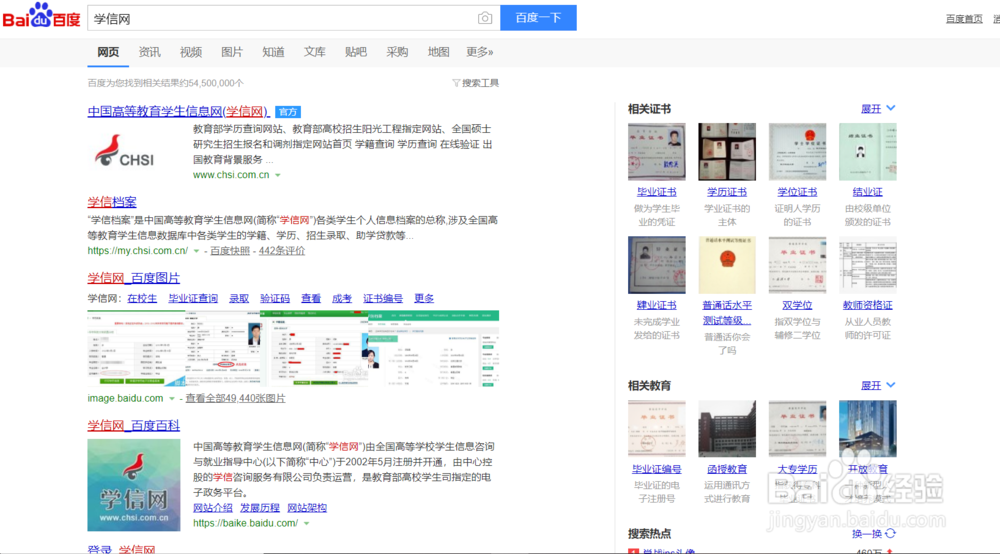Screen dimensions: 1000x554
Task: View all images via 查看全部49,440张图片
Action: pos(235,398)
